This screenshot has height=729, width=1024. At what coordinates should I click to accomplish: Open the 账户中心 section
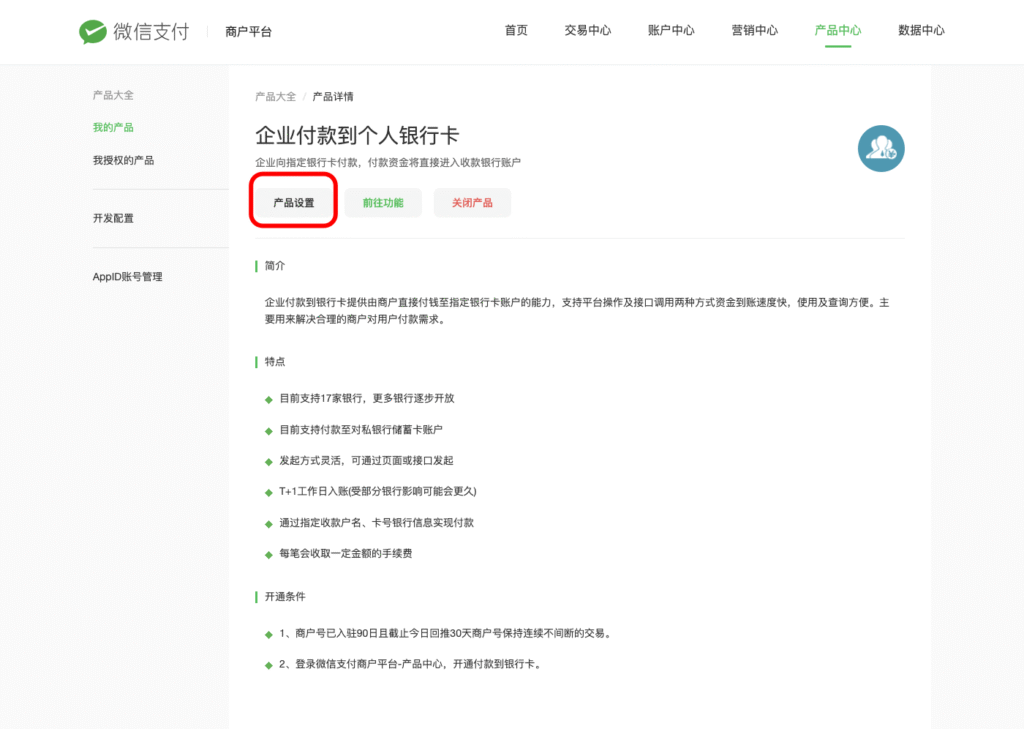pyautogui.click(x=670, y=30)
